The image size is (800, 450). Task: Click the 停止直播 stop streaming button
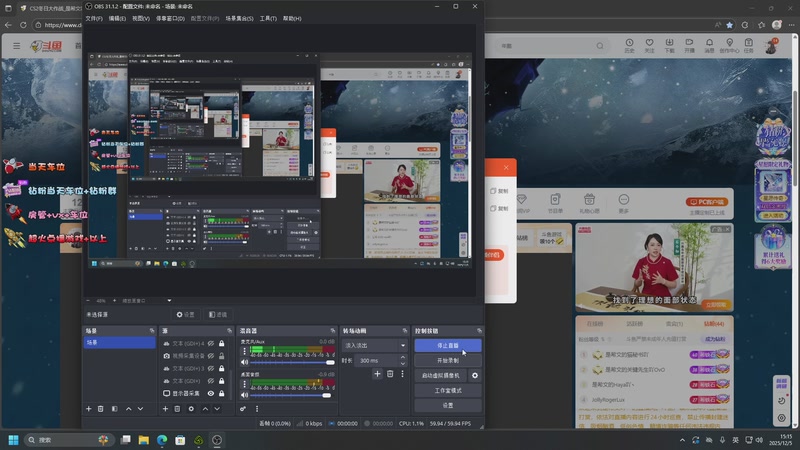(x=448, y=345)
